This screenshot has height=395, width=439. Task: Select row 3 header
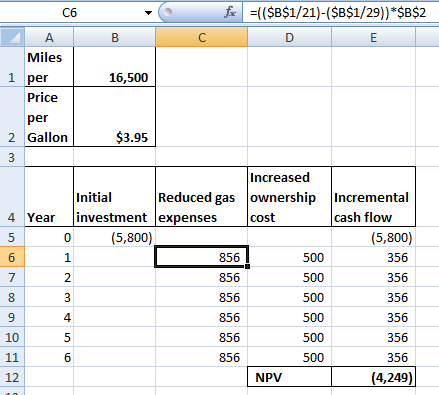(x=12, y=157)
